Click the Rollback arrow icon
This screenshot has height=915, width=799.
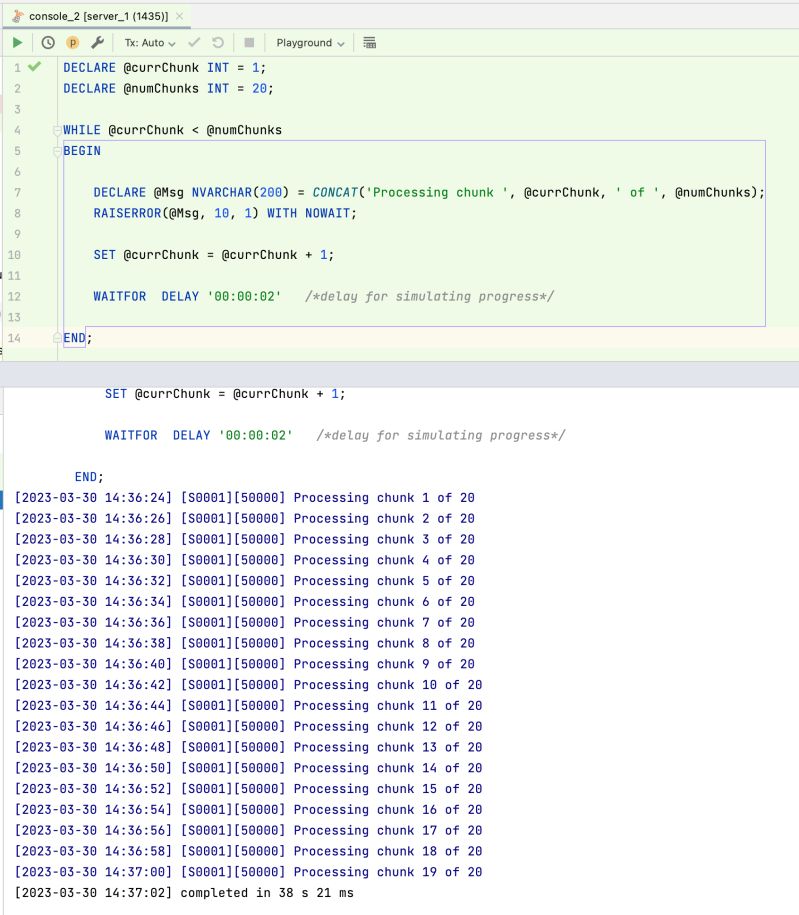point(218,43)
